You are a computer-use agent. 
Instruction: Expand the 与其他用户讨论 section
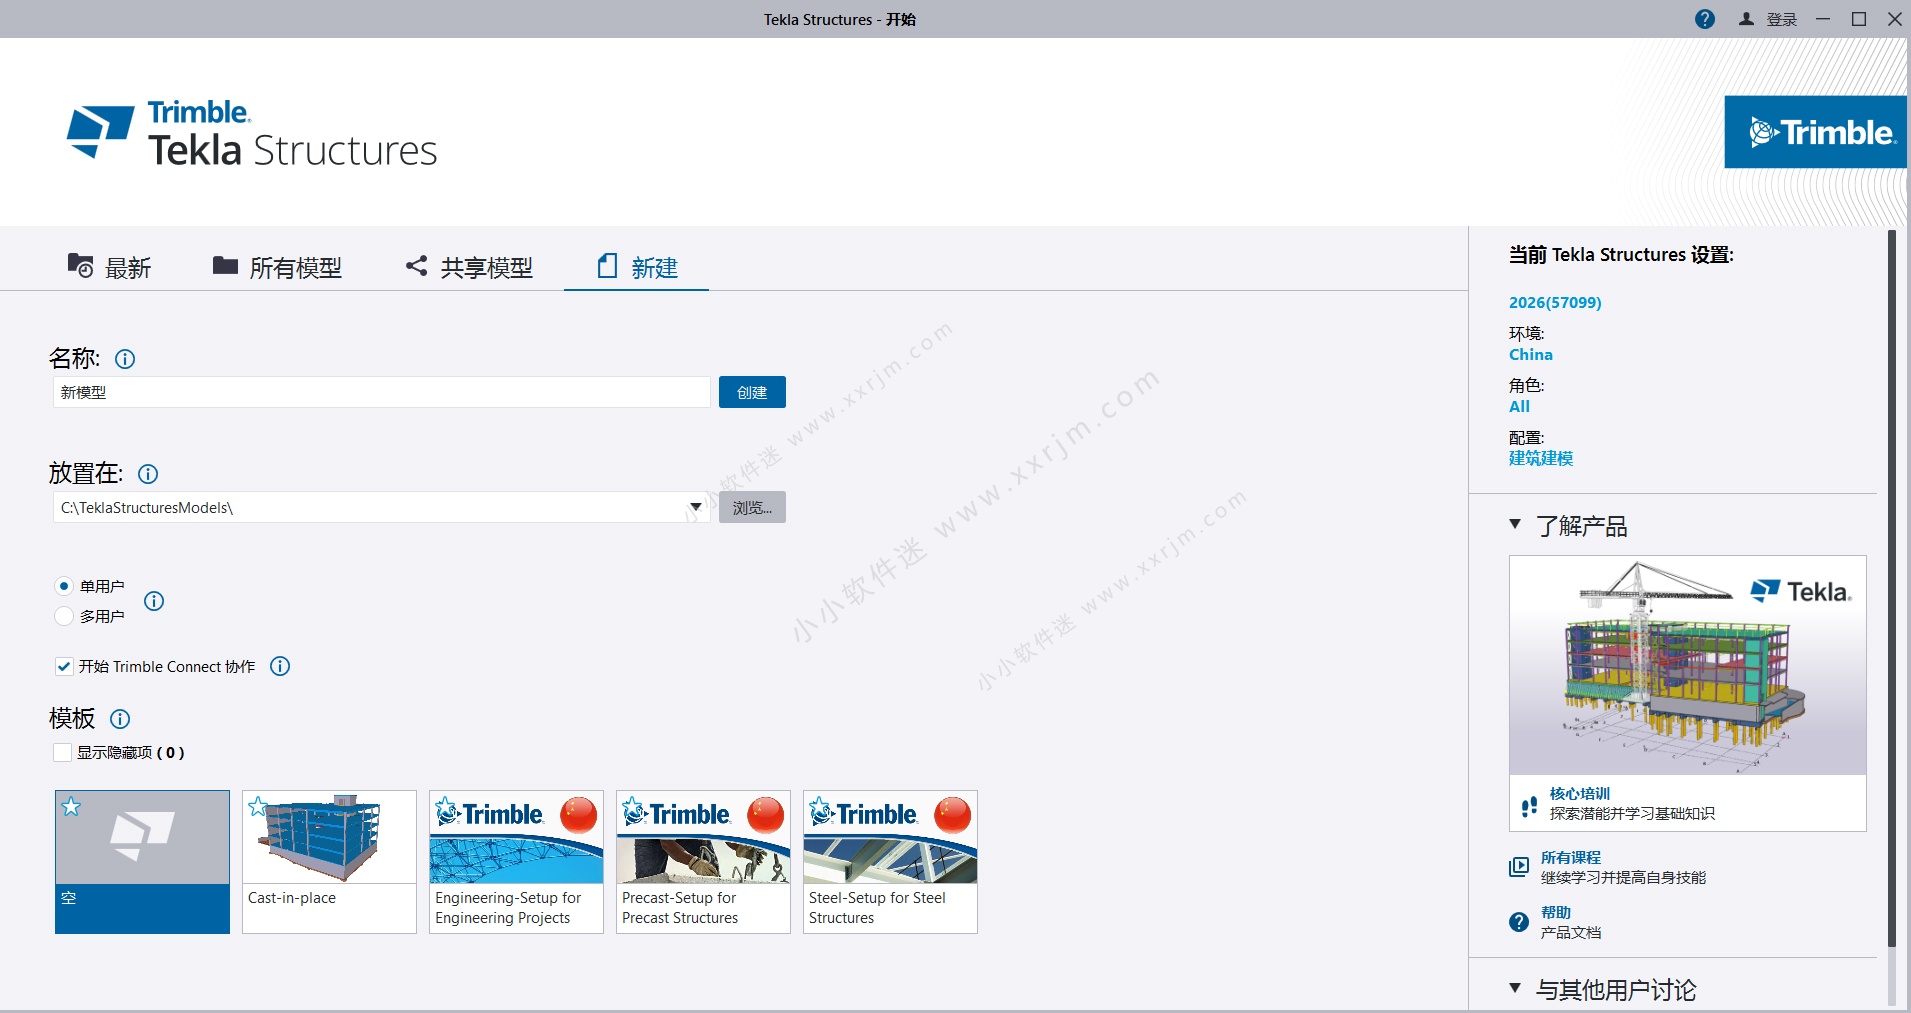point(1516,989)
